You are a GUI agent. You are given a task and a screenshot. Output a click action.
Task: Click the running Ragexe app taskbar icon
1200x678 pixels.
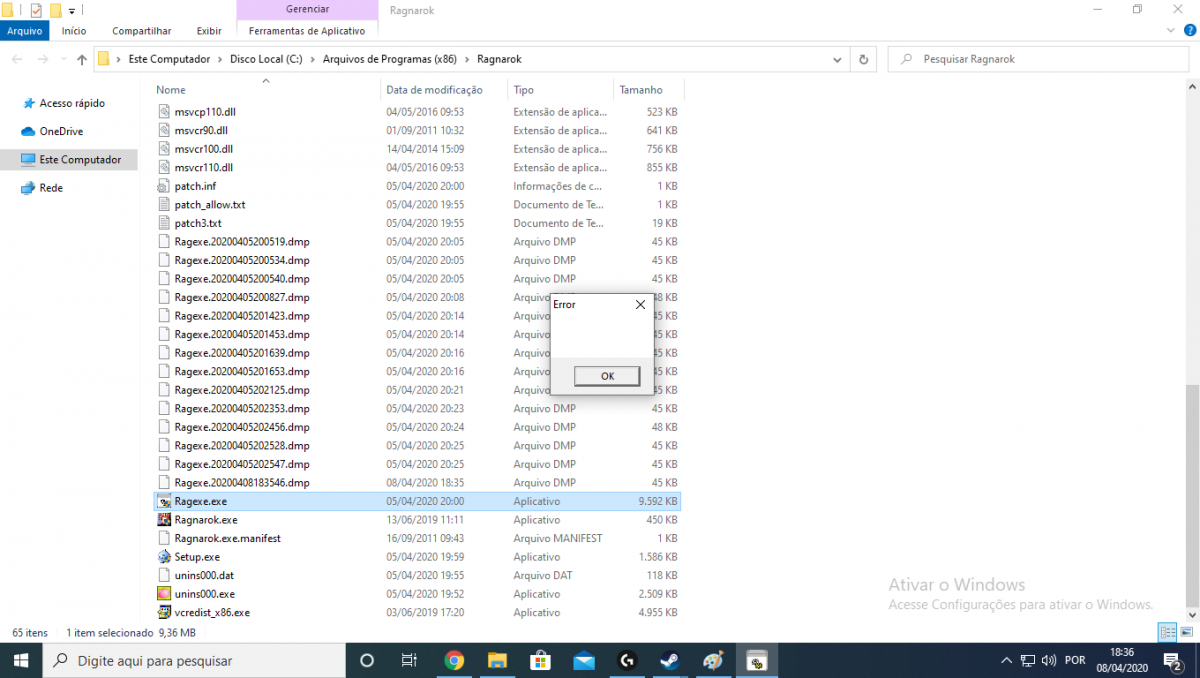pyautogui.click(x=757, y=660)
